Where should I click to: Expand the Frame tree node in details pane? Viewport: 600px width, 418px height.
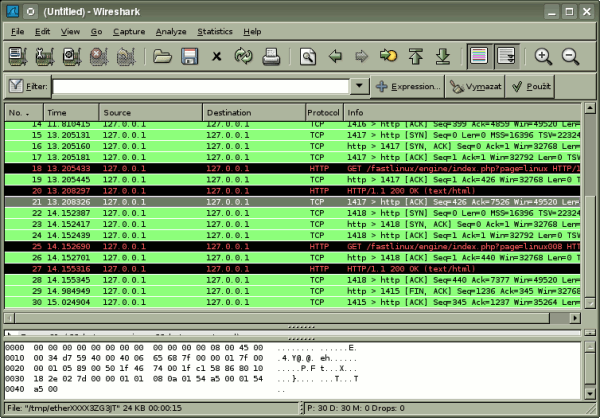pos(10,334)
